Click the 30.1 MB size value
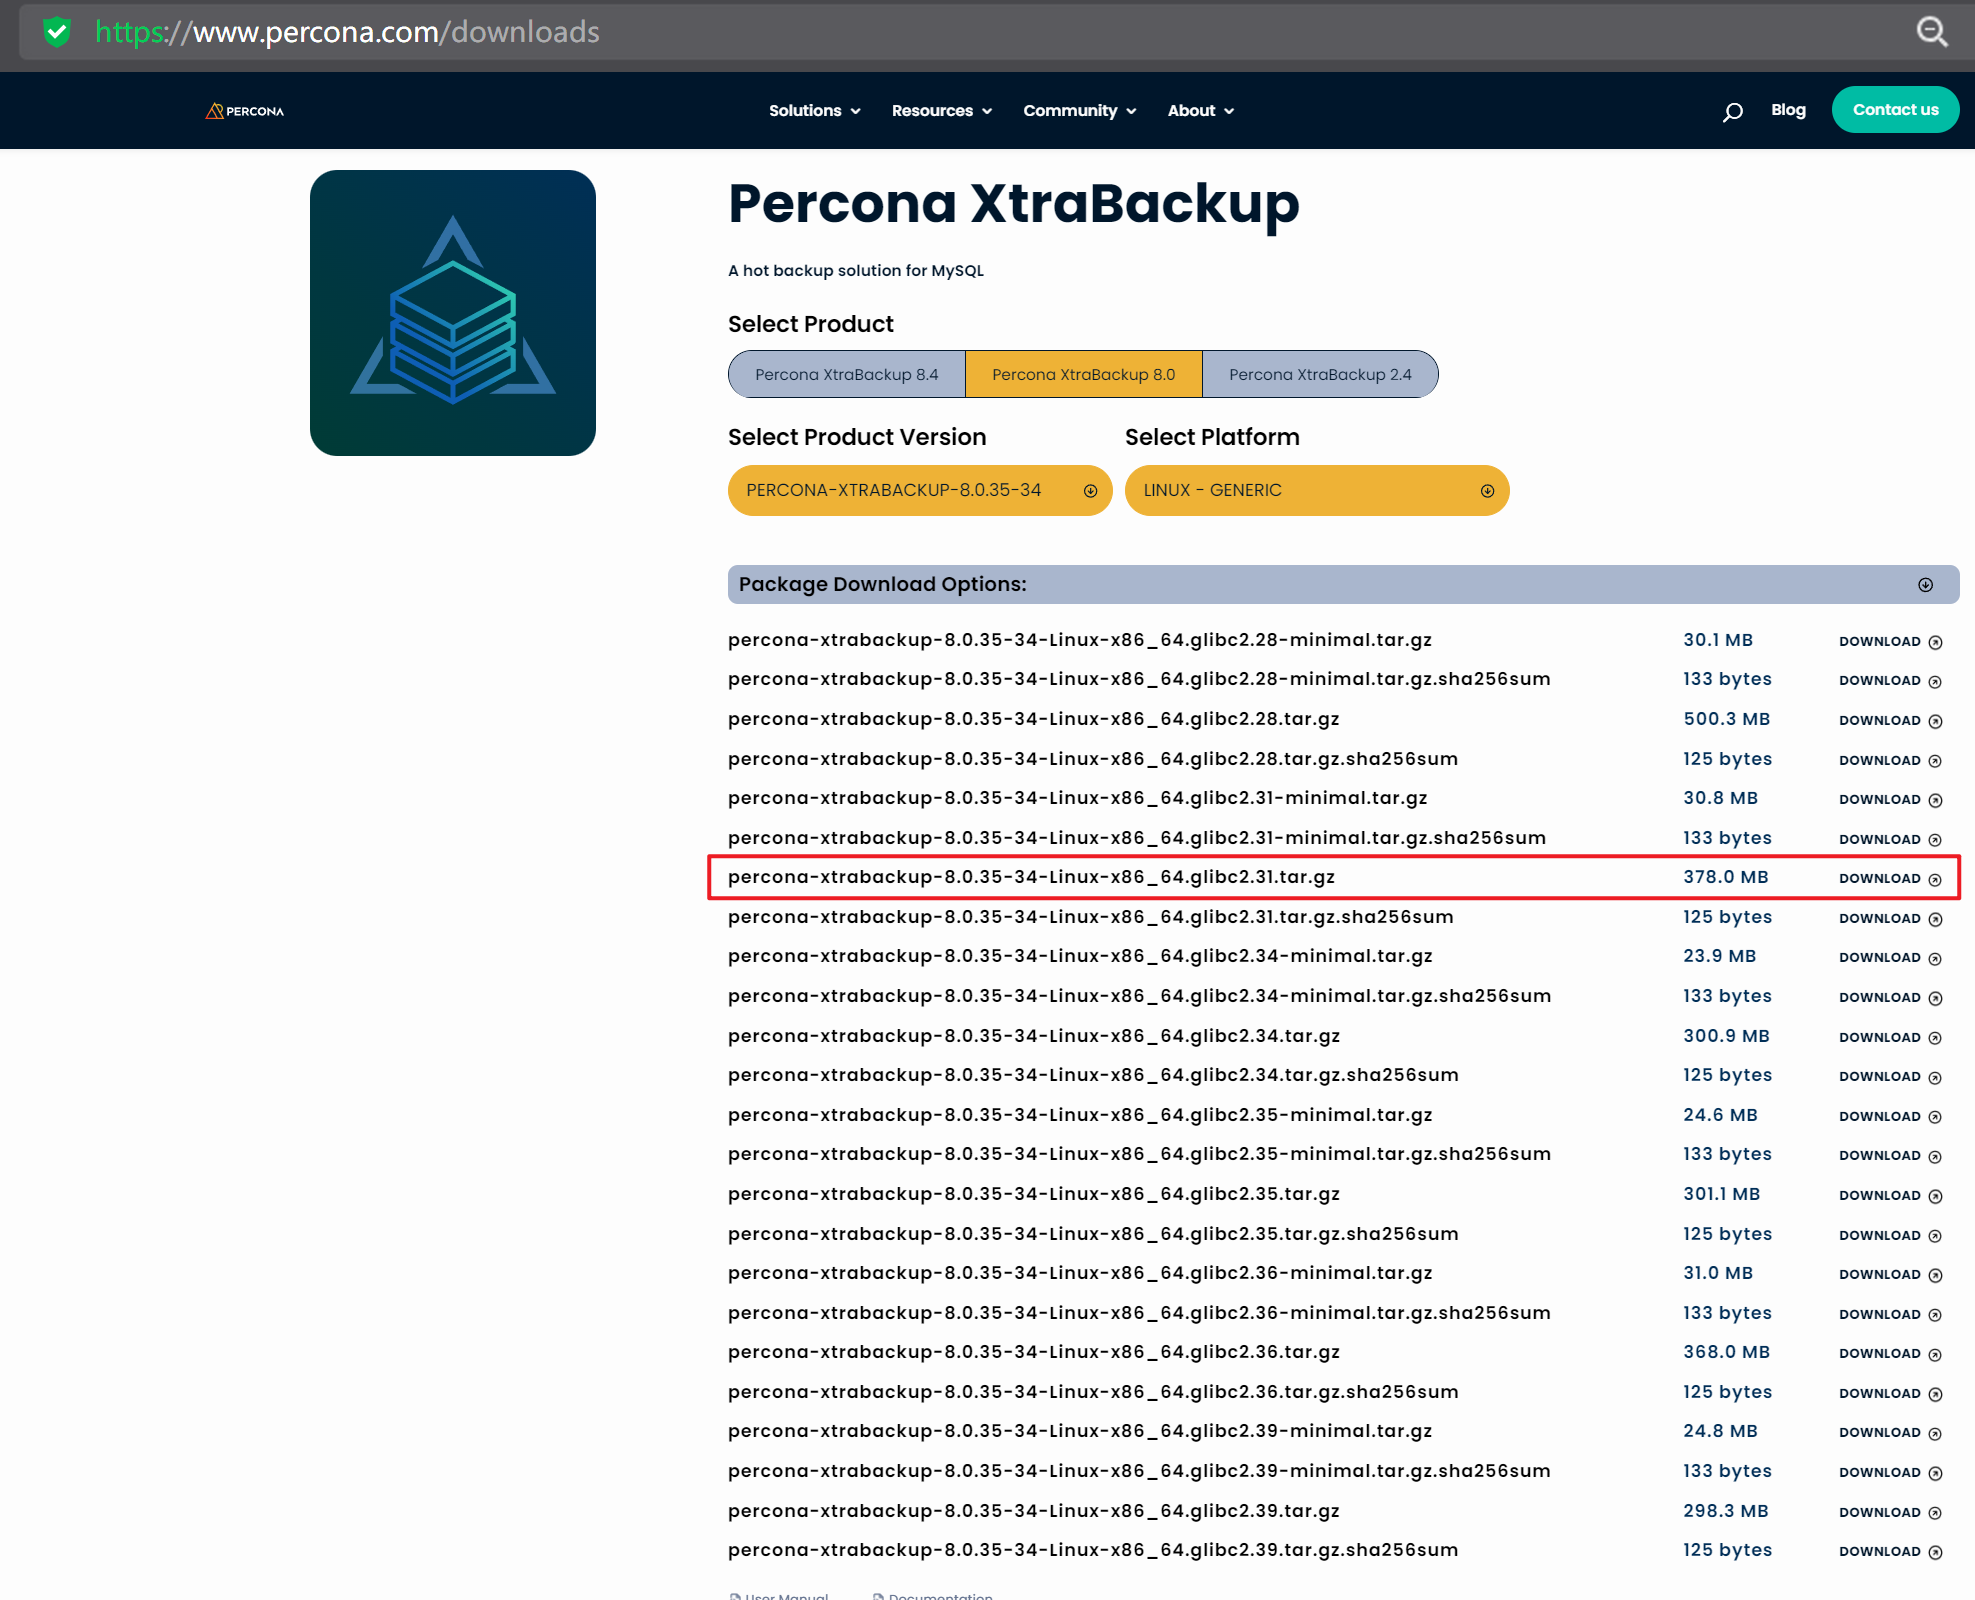This screenshot has width=1975, height=1600. (x=1718, y=640)
